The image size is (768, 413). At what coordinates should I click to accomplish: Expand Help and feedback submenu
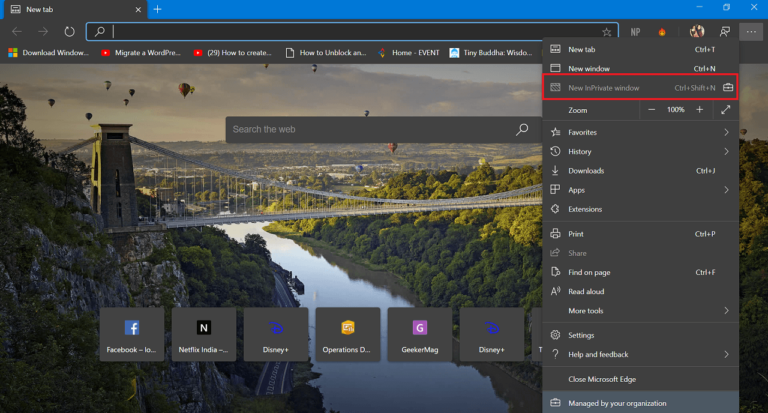point(640,354)
